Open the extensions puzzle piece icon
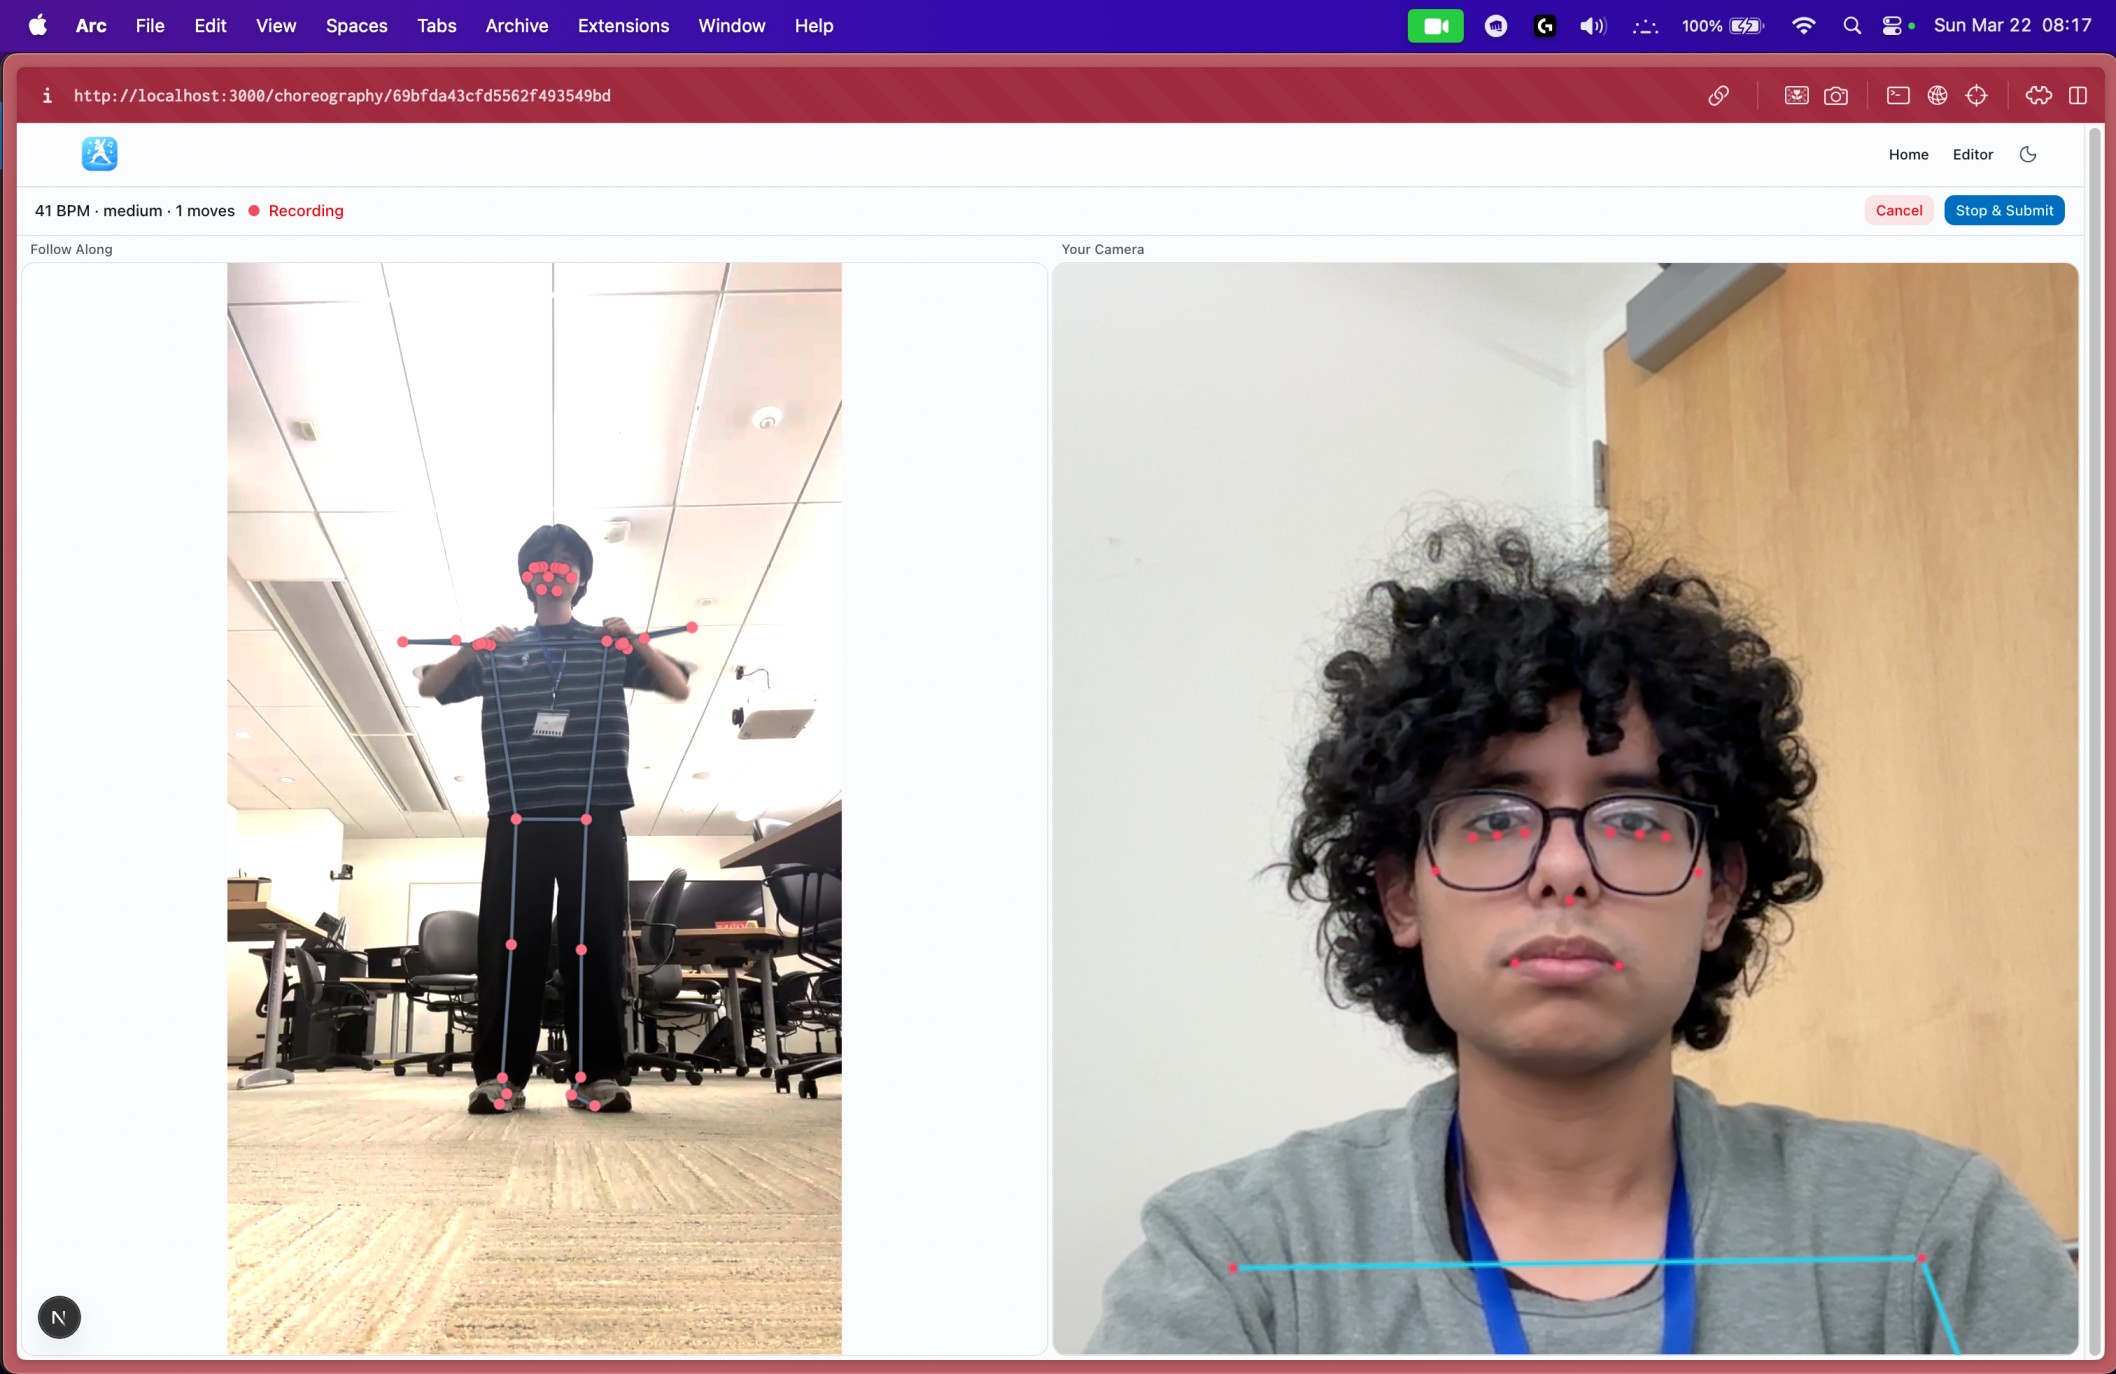Screen dimensions: 2116x1374 pyautogui.click(x=2038, y=96)
